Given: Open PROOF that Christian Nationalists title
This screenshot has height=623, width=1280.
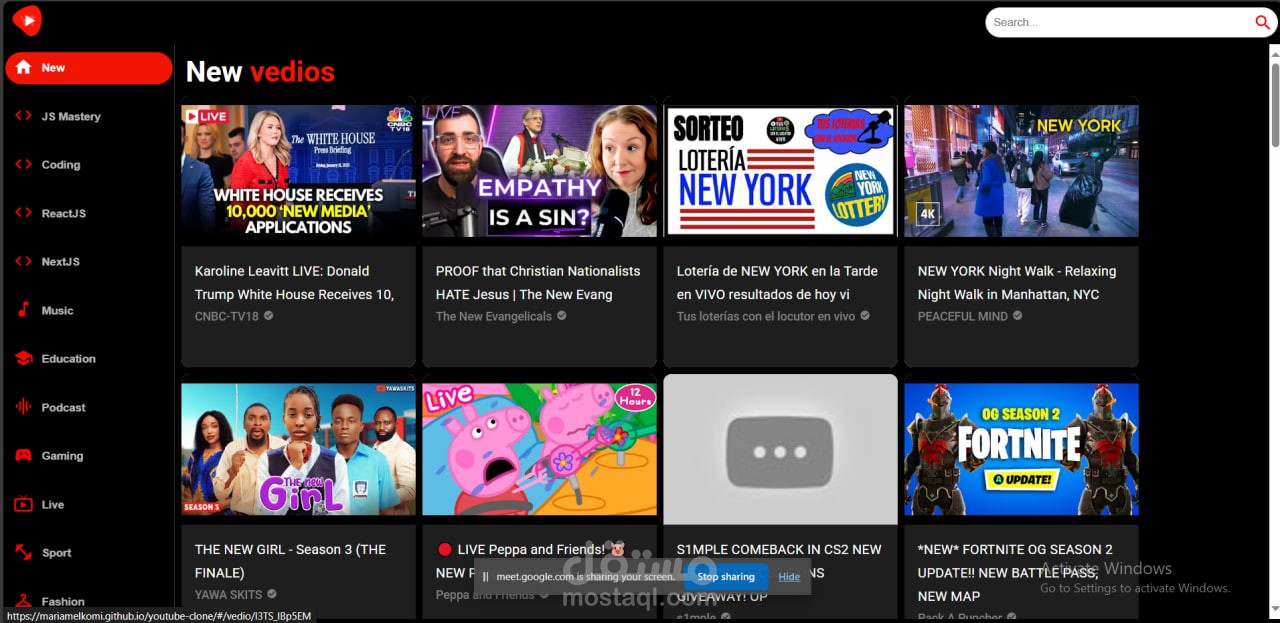Looking at the screenshot, I should tap(538, 283).
